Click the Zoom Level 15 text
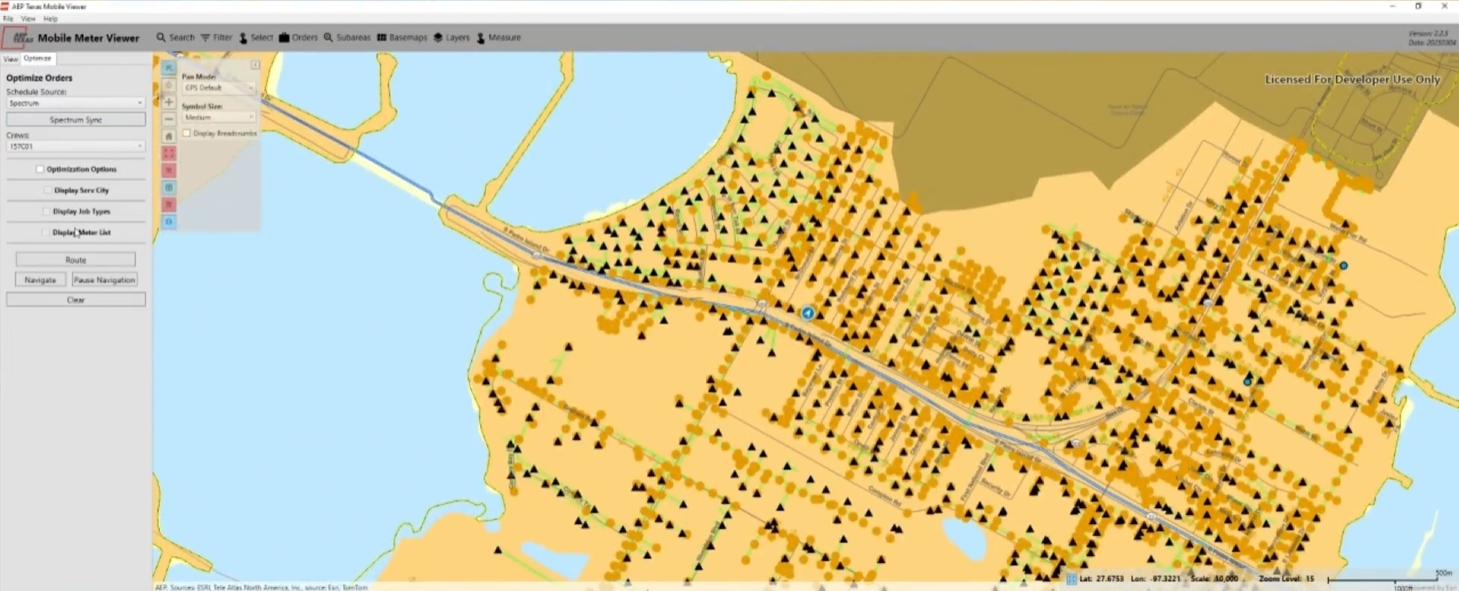 [1286, 579]
